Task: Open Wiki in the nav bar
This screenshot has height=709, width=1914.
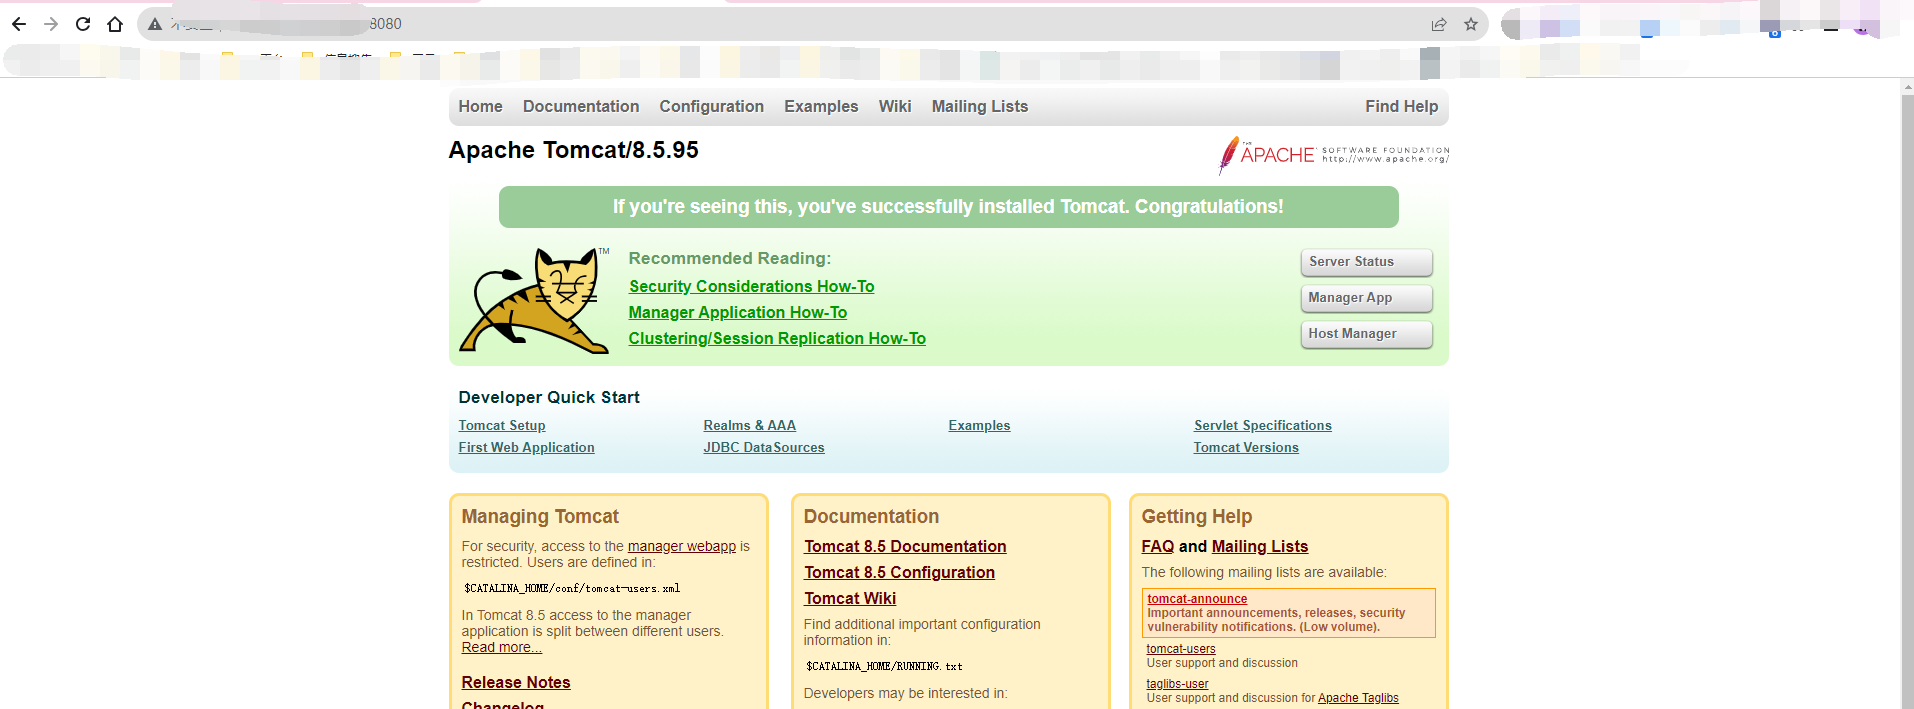Action: pos(895,106)
